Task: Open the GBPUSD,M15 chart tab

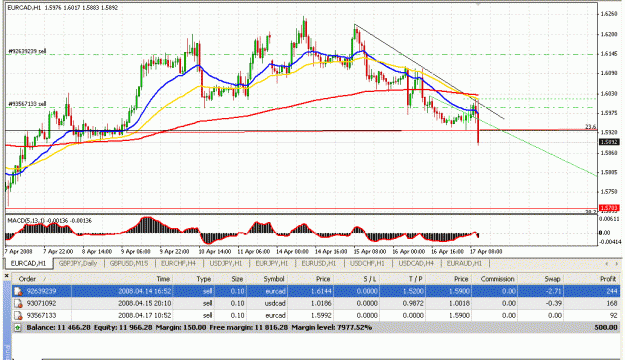Action: click(x=129, y=264)
